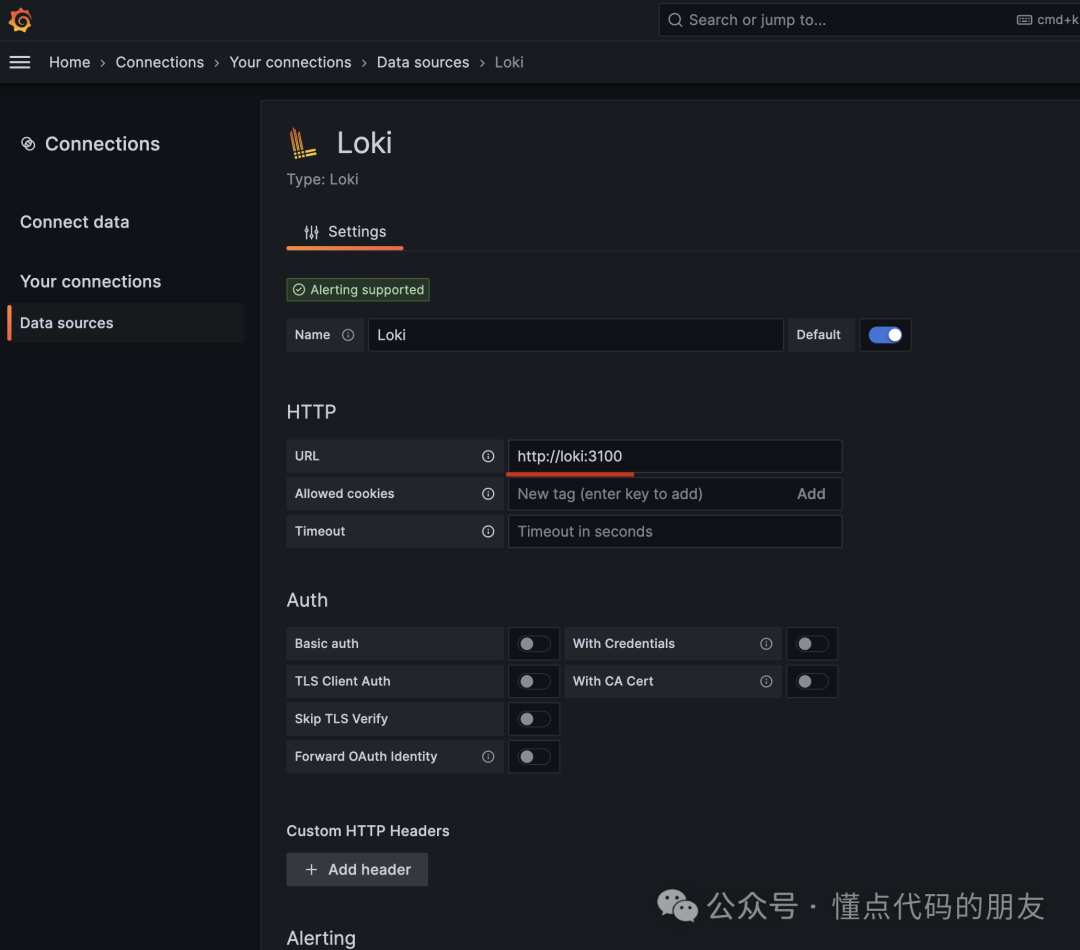The image size is (1080, 950).
Task: Select Your connections in sidebar
Action: click(90, 282)
